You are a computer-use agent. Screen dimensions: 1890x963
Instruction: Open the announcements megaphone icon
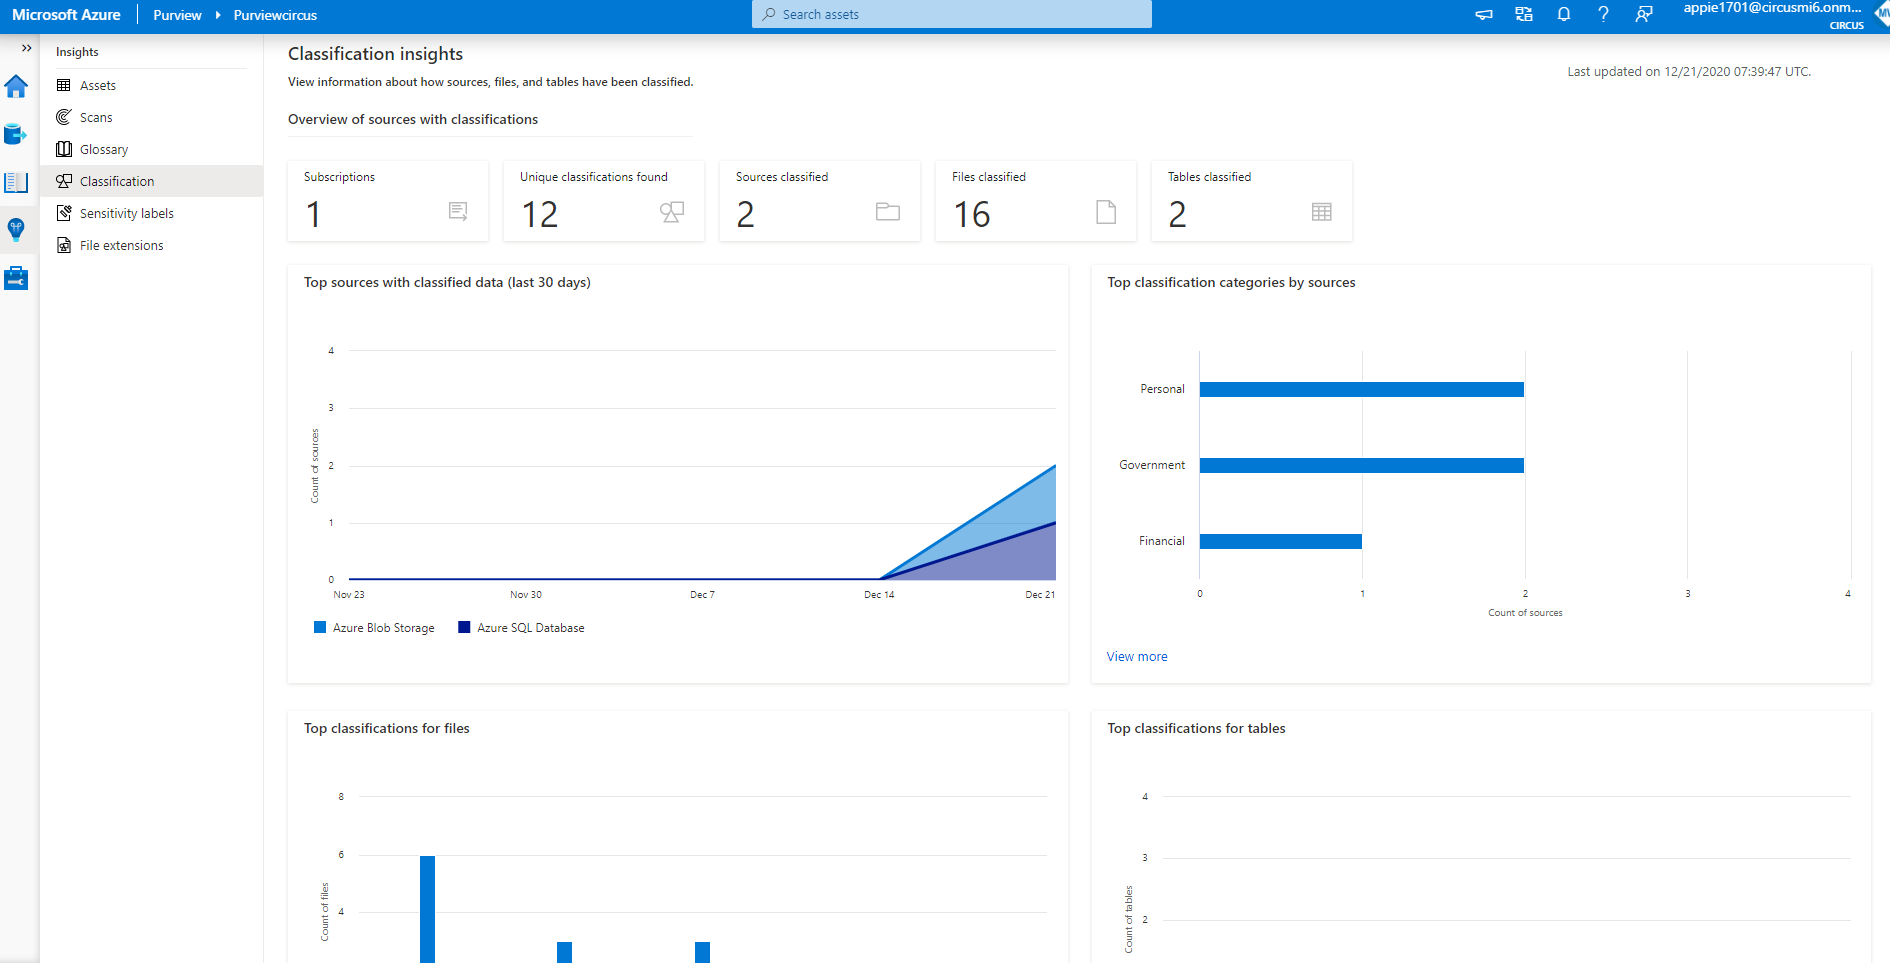point(1484,14)
